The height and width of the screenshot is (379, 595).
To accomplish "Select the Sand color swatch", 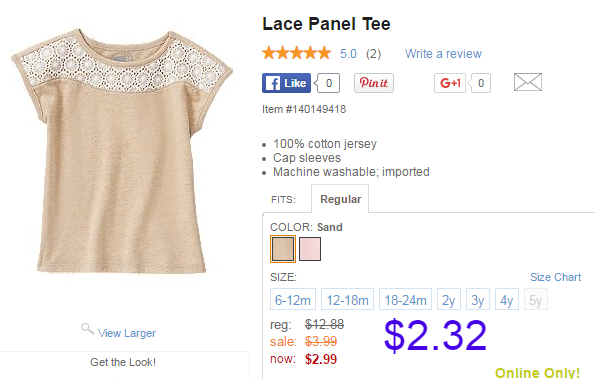I will pos(283,249).
